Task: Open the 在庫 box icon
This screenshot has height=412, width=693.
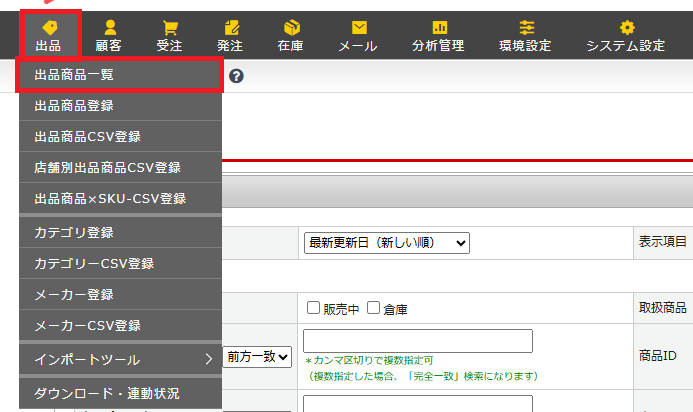Action: pos(291,28)
